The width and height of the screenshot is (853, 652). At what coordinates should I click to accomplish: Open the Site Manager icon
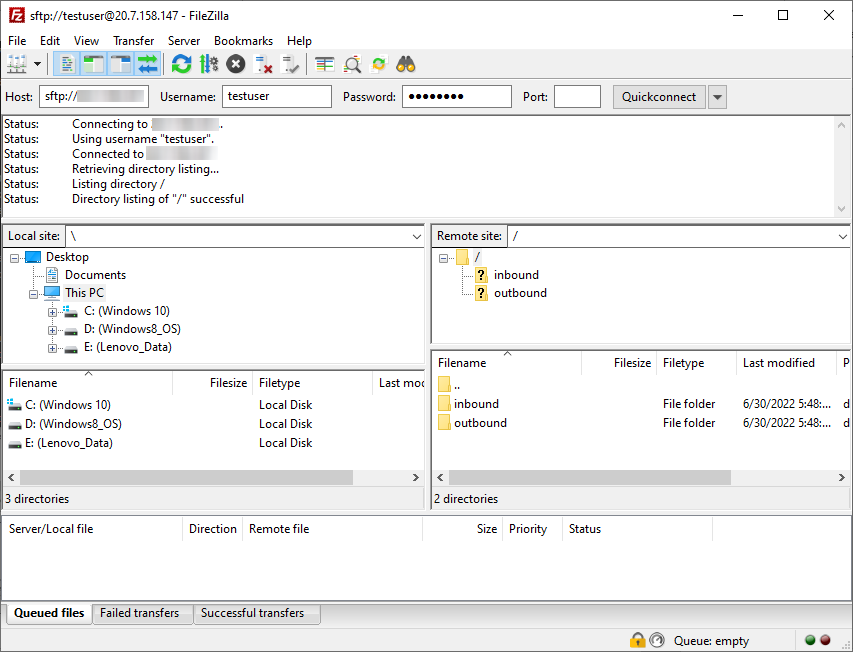pos(17,64)
